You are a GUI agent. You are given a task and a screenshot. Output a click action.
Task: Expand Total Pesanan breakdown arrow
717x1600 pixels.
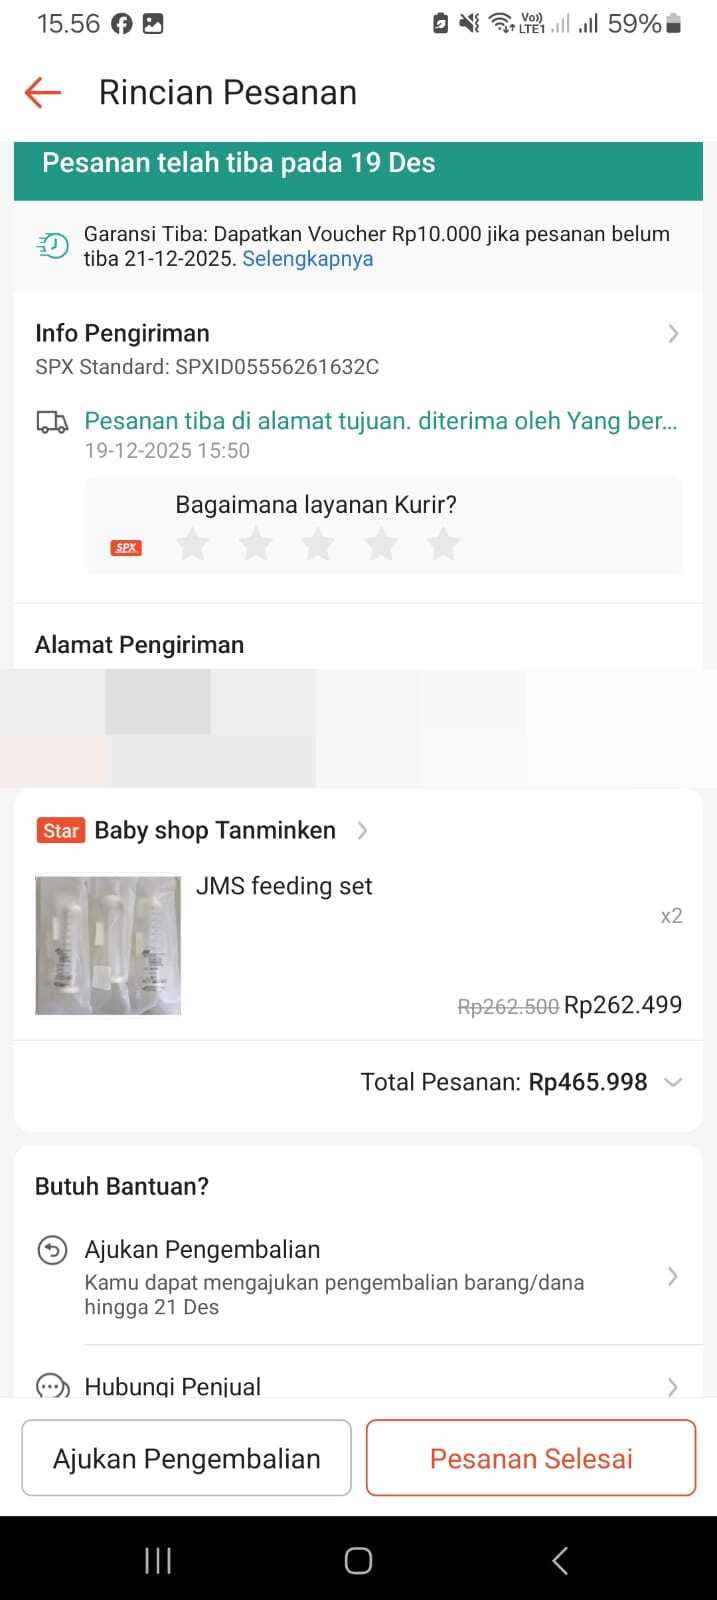click(x=673, y=1082)
